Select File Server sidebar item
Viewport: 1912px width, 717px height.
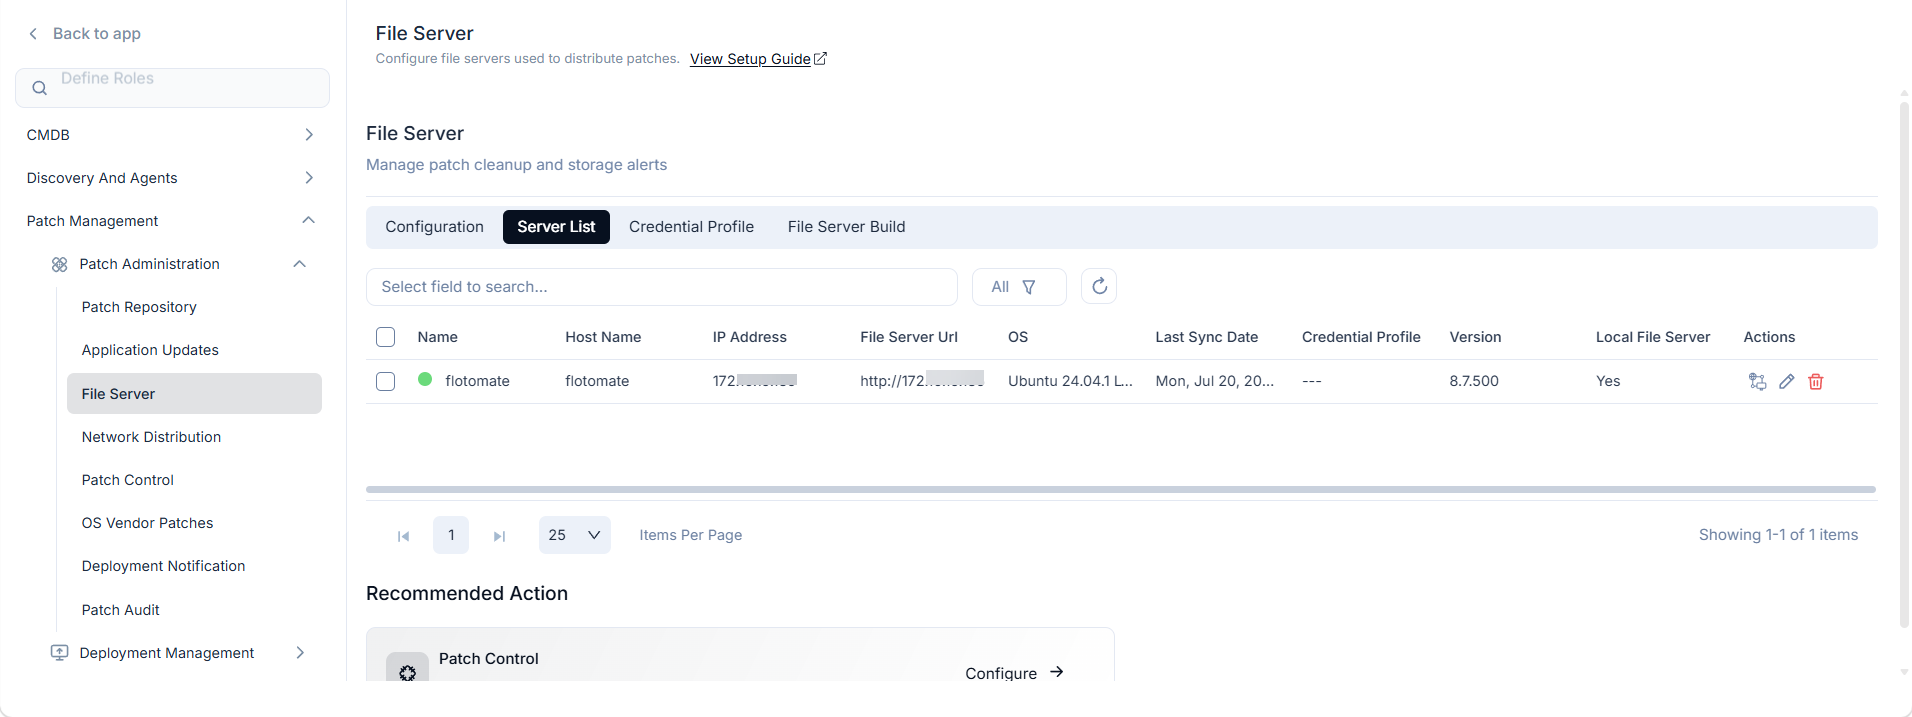point(194,394)
